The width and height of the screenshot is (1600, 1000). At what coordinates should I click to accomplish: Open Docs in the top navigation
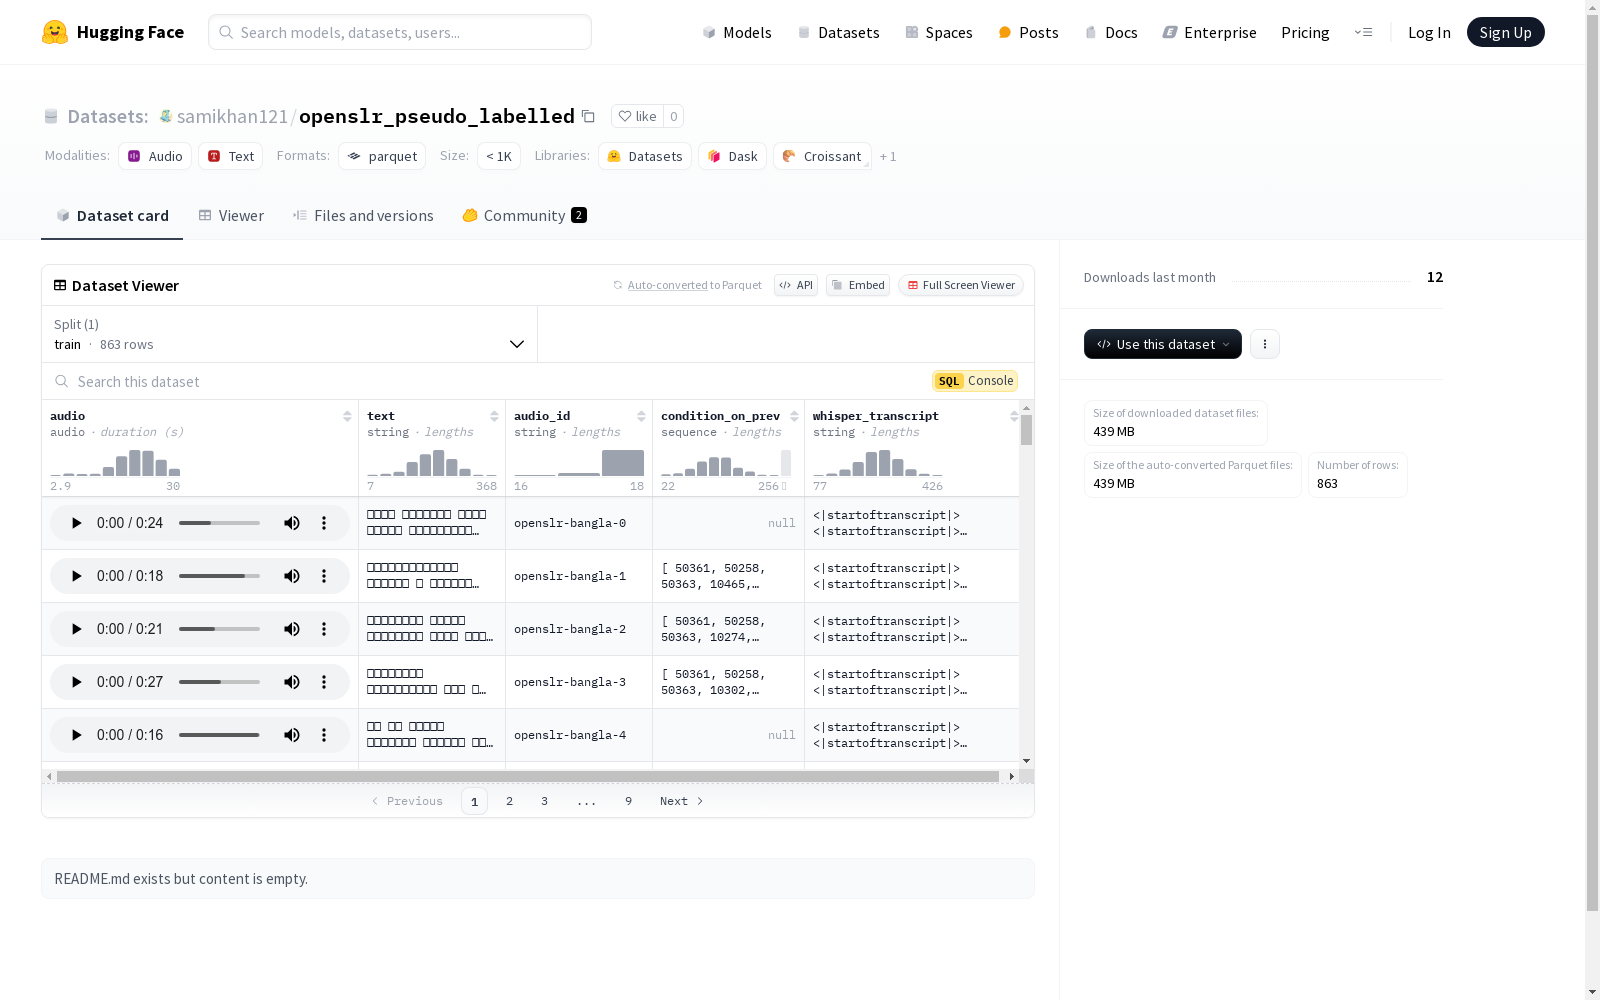click(1111, 32)
